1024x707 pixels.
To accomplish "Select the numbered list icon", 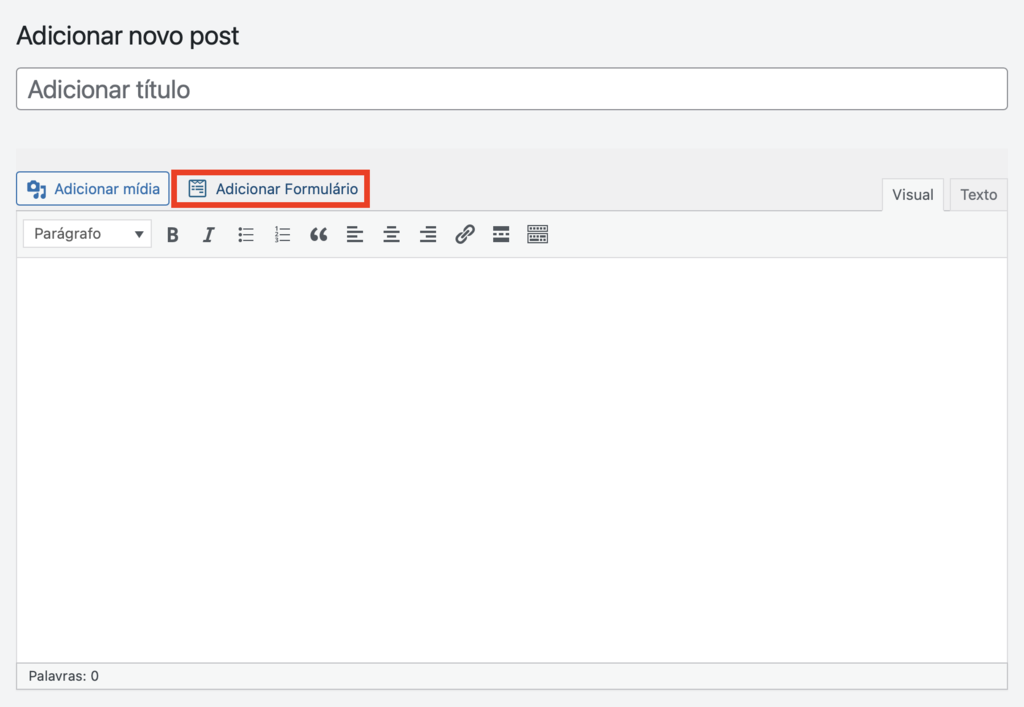I will (281, 234).
